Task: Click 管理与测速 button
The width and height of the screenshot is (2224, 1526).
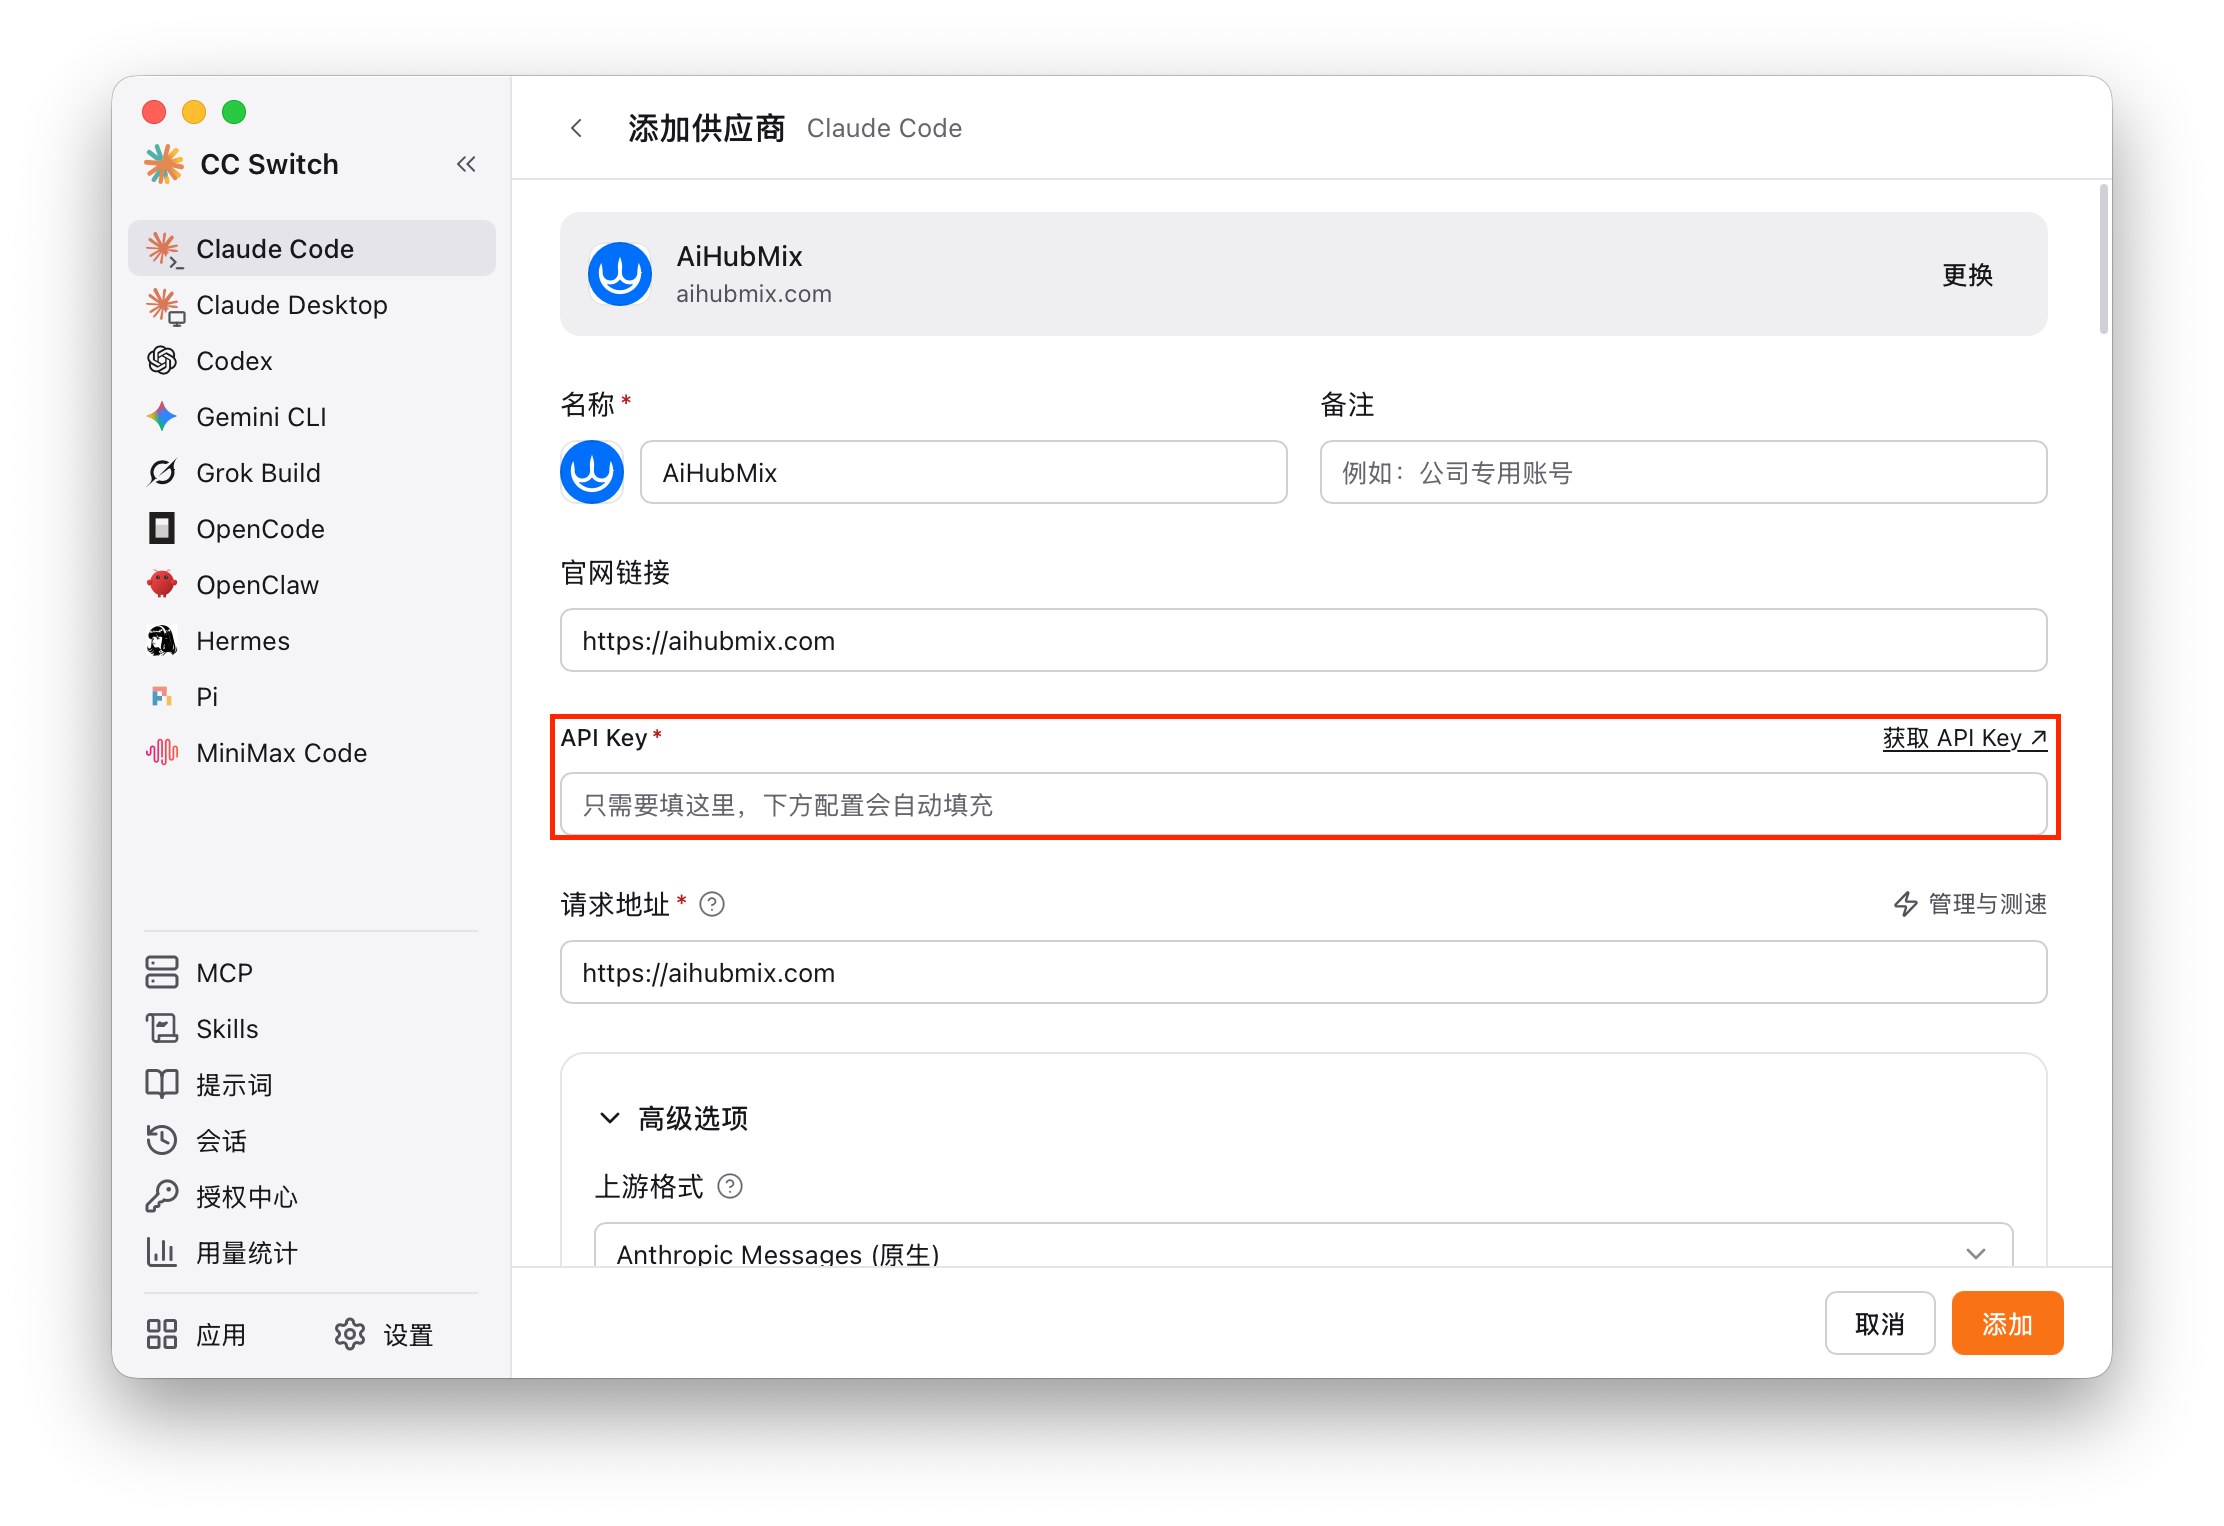Action: 1970,904
